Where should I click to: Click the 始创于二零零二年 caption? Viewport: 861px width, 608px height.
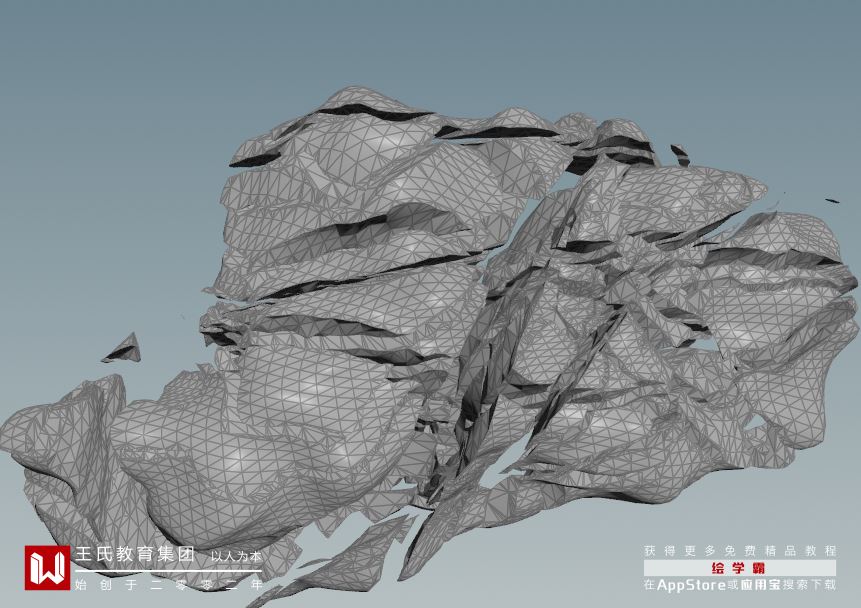point(169,584)
